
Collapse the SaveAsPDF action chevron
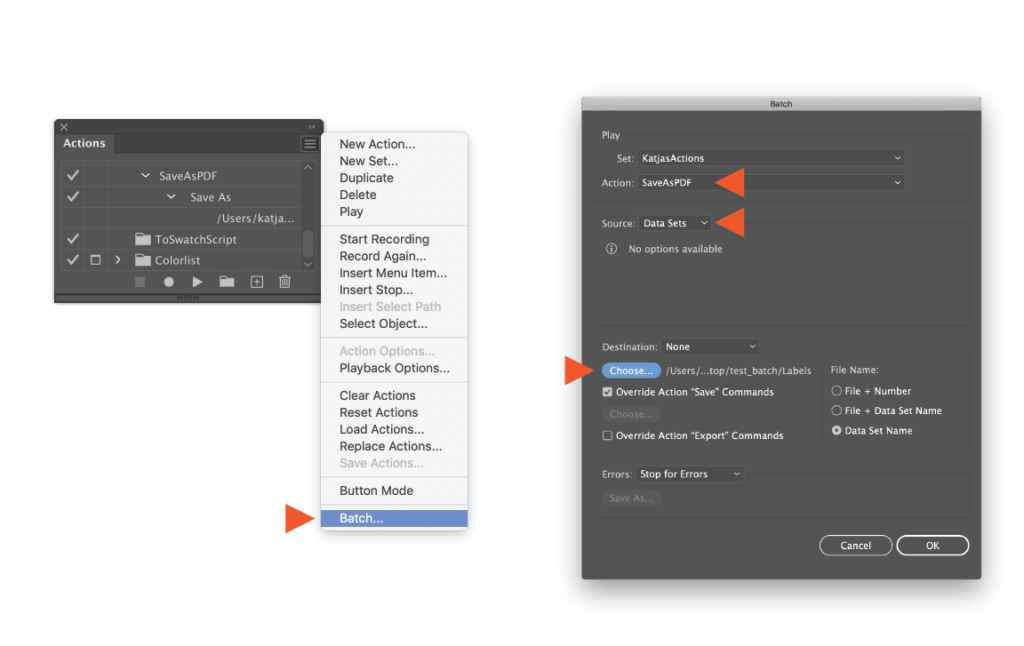click(146, 175)
